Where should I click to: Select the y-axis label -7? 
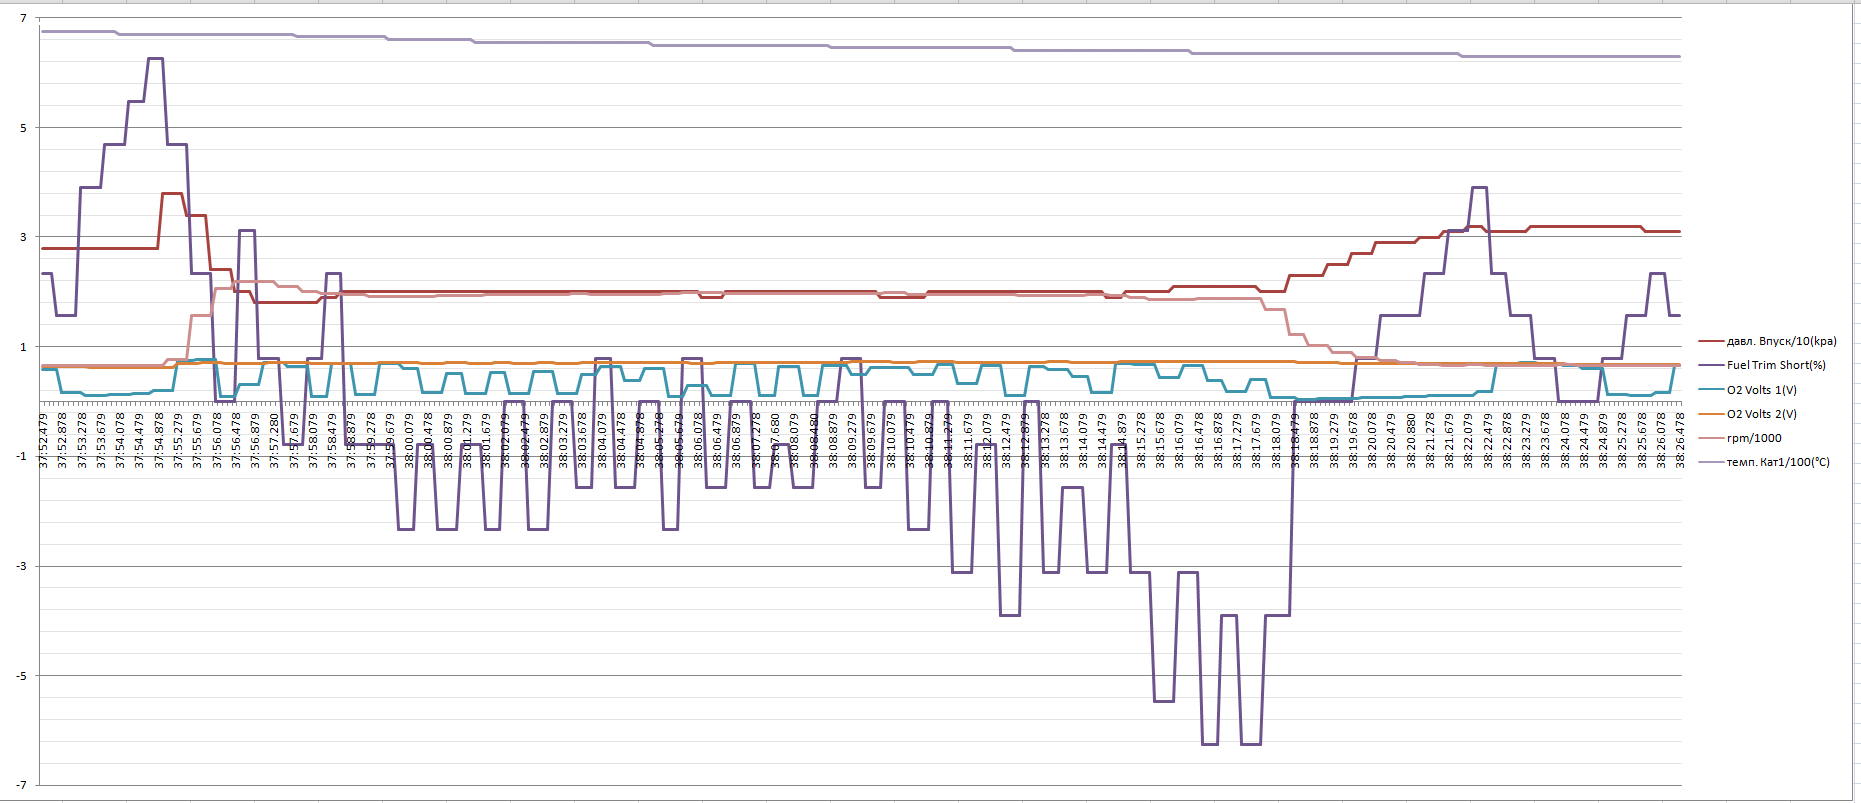[22, 785]
